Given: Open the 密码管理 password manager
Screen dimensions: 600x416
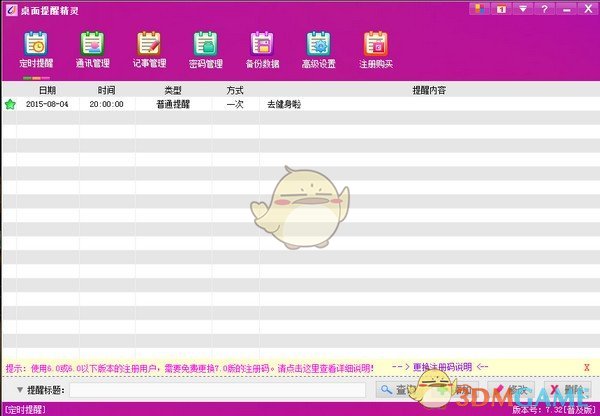Looking at the screenshot, I should pos(206,48).
